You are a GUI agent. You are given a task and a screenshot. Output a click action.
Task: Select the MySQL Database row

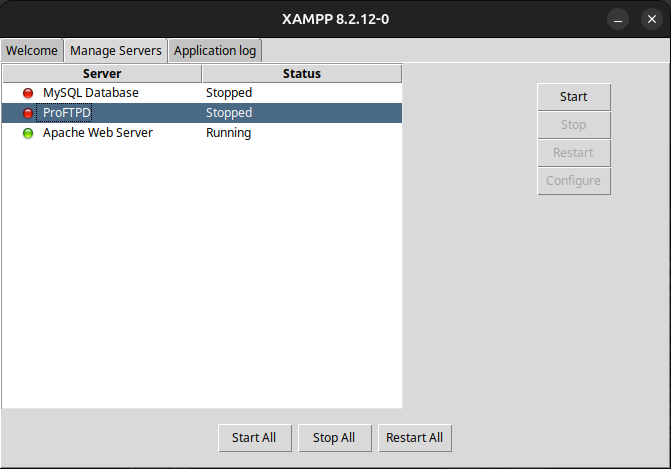coord(90,93)
